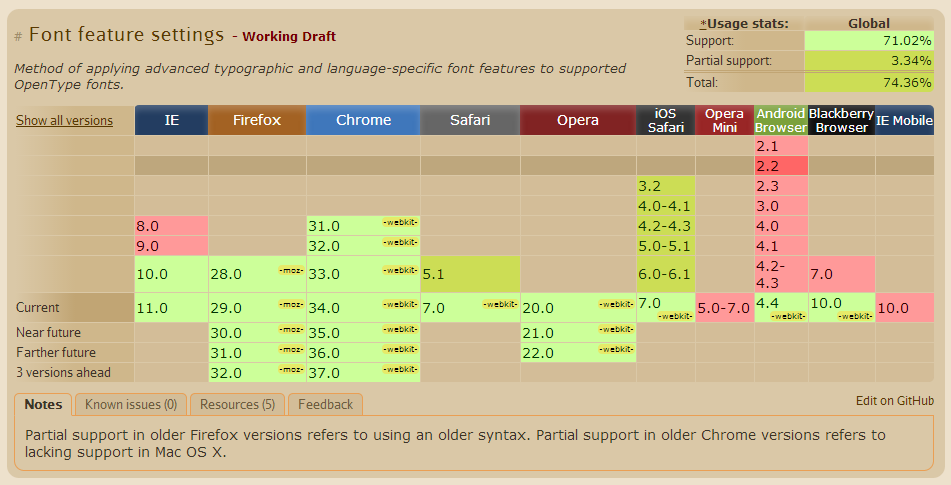Open the Known issues (0) tab
The width and height of the screenshot is (951, 485).
[x=131, y=404]
